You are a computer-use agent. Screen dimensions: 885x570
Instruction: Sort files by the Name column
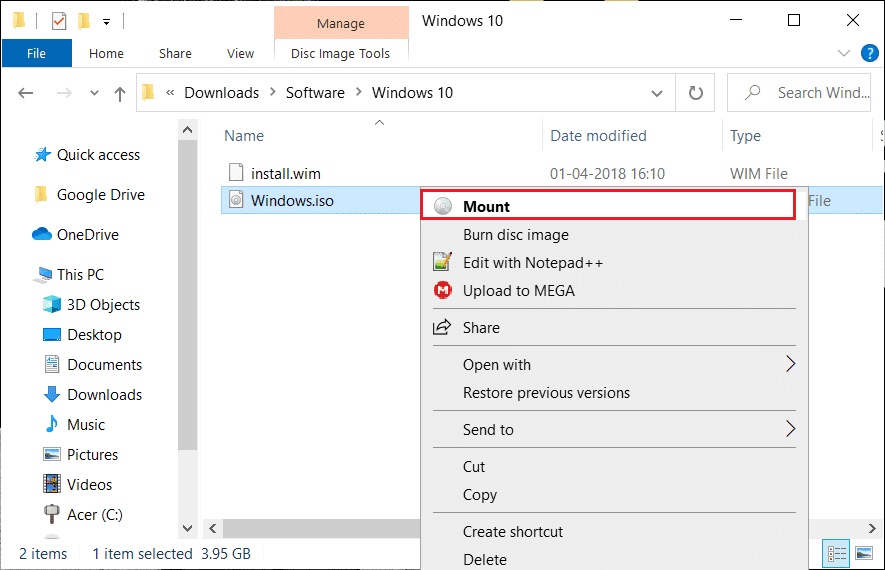coord(244,136)
